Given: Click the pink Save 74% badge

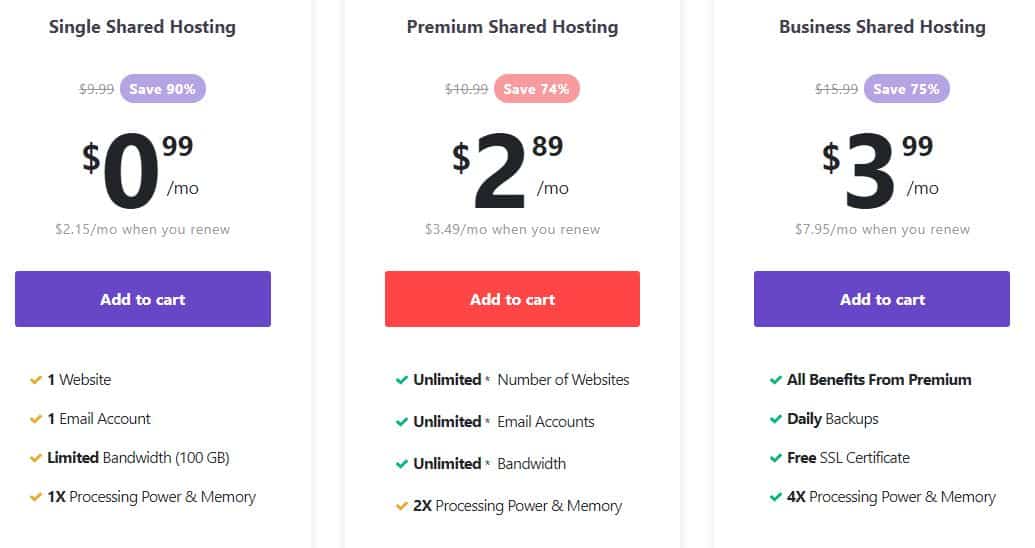Looking at the screenshot, I should [537, 89].
